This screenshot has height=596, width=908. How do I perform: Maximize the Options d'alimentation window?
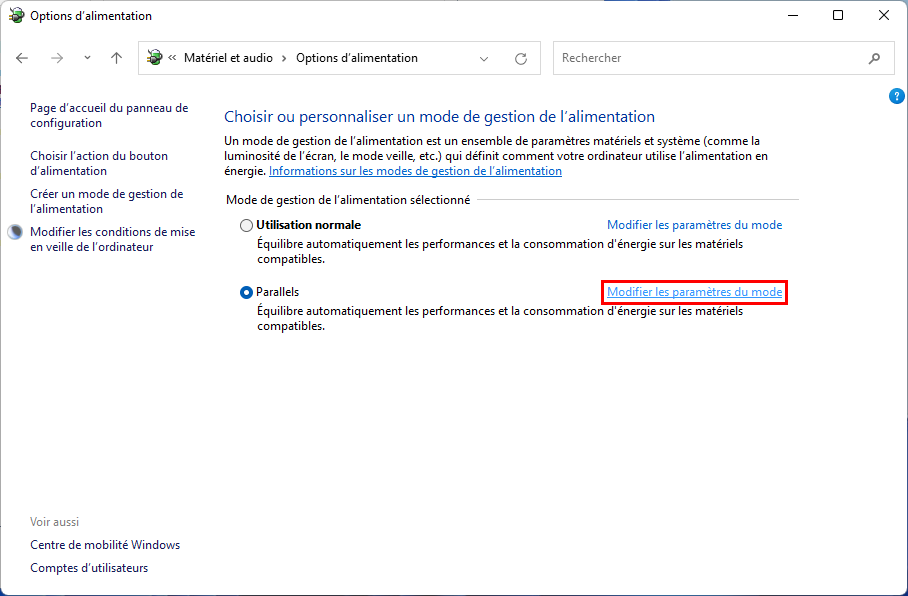838,16
